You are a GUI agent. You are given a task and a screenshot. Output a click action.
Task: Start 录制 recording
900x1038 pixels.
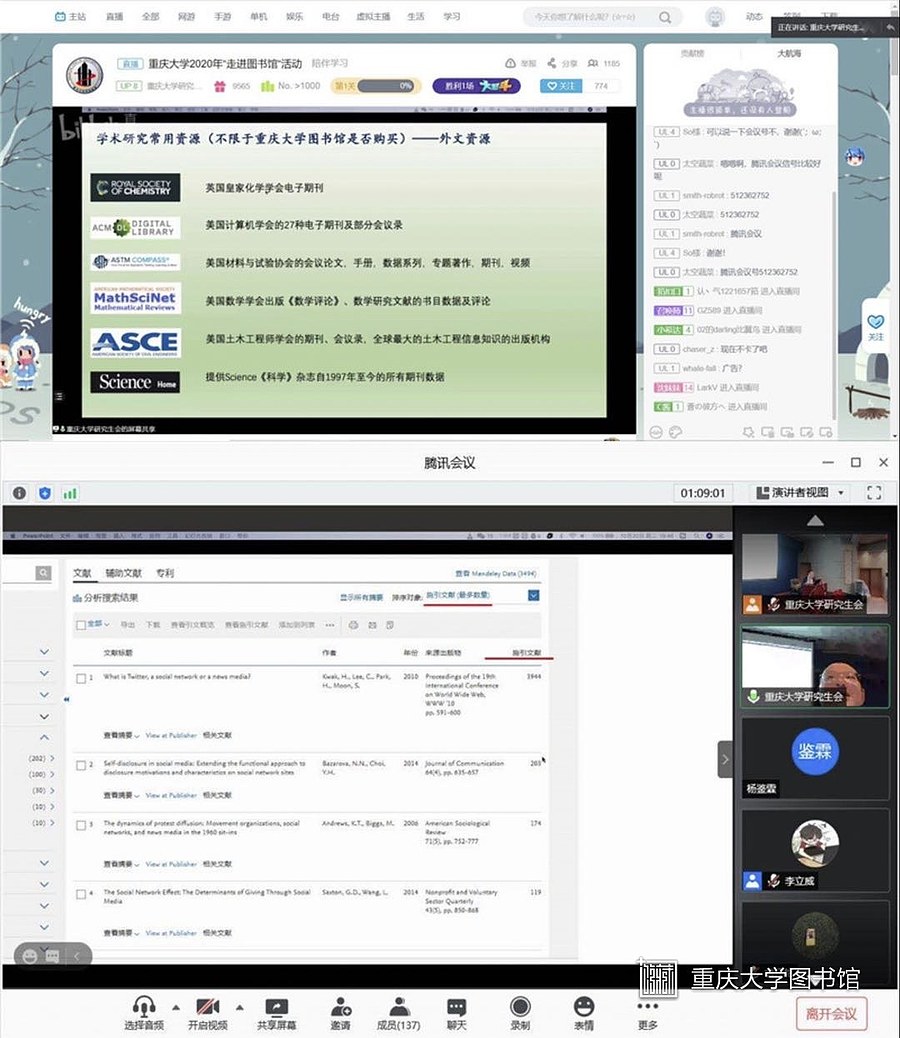point(520,1013)
